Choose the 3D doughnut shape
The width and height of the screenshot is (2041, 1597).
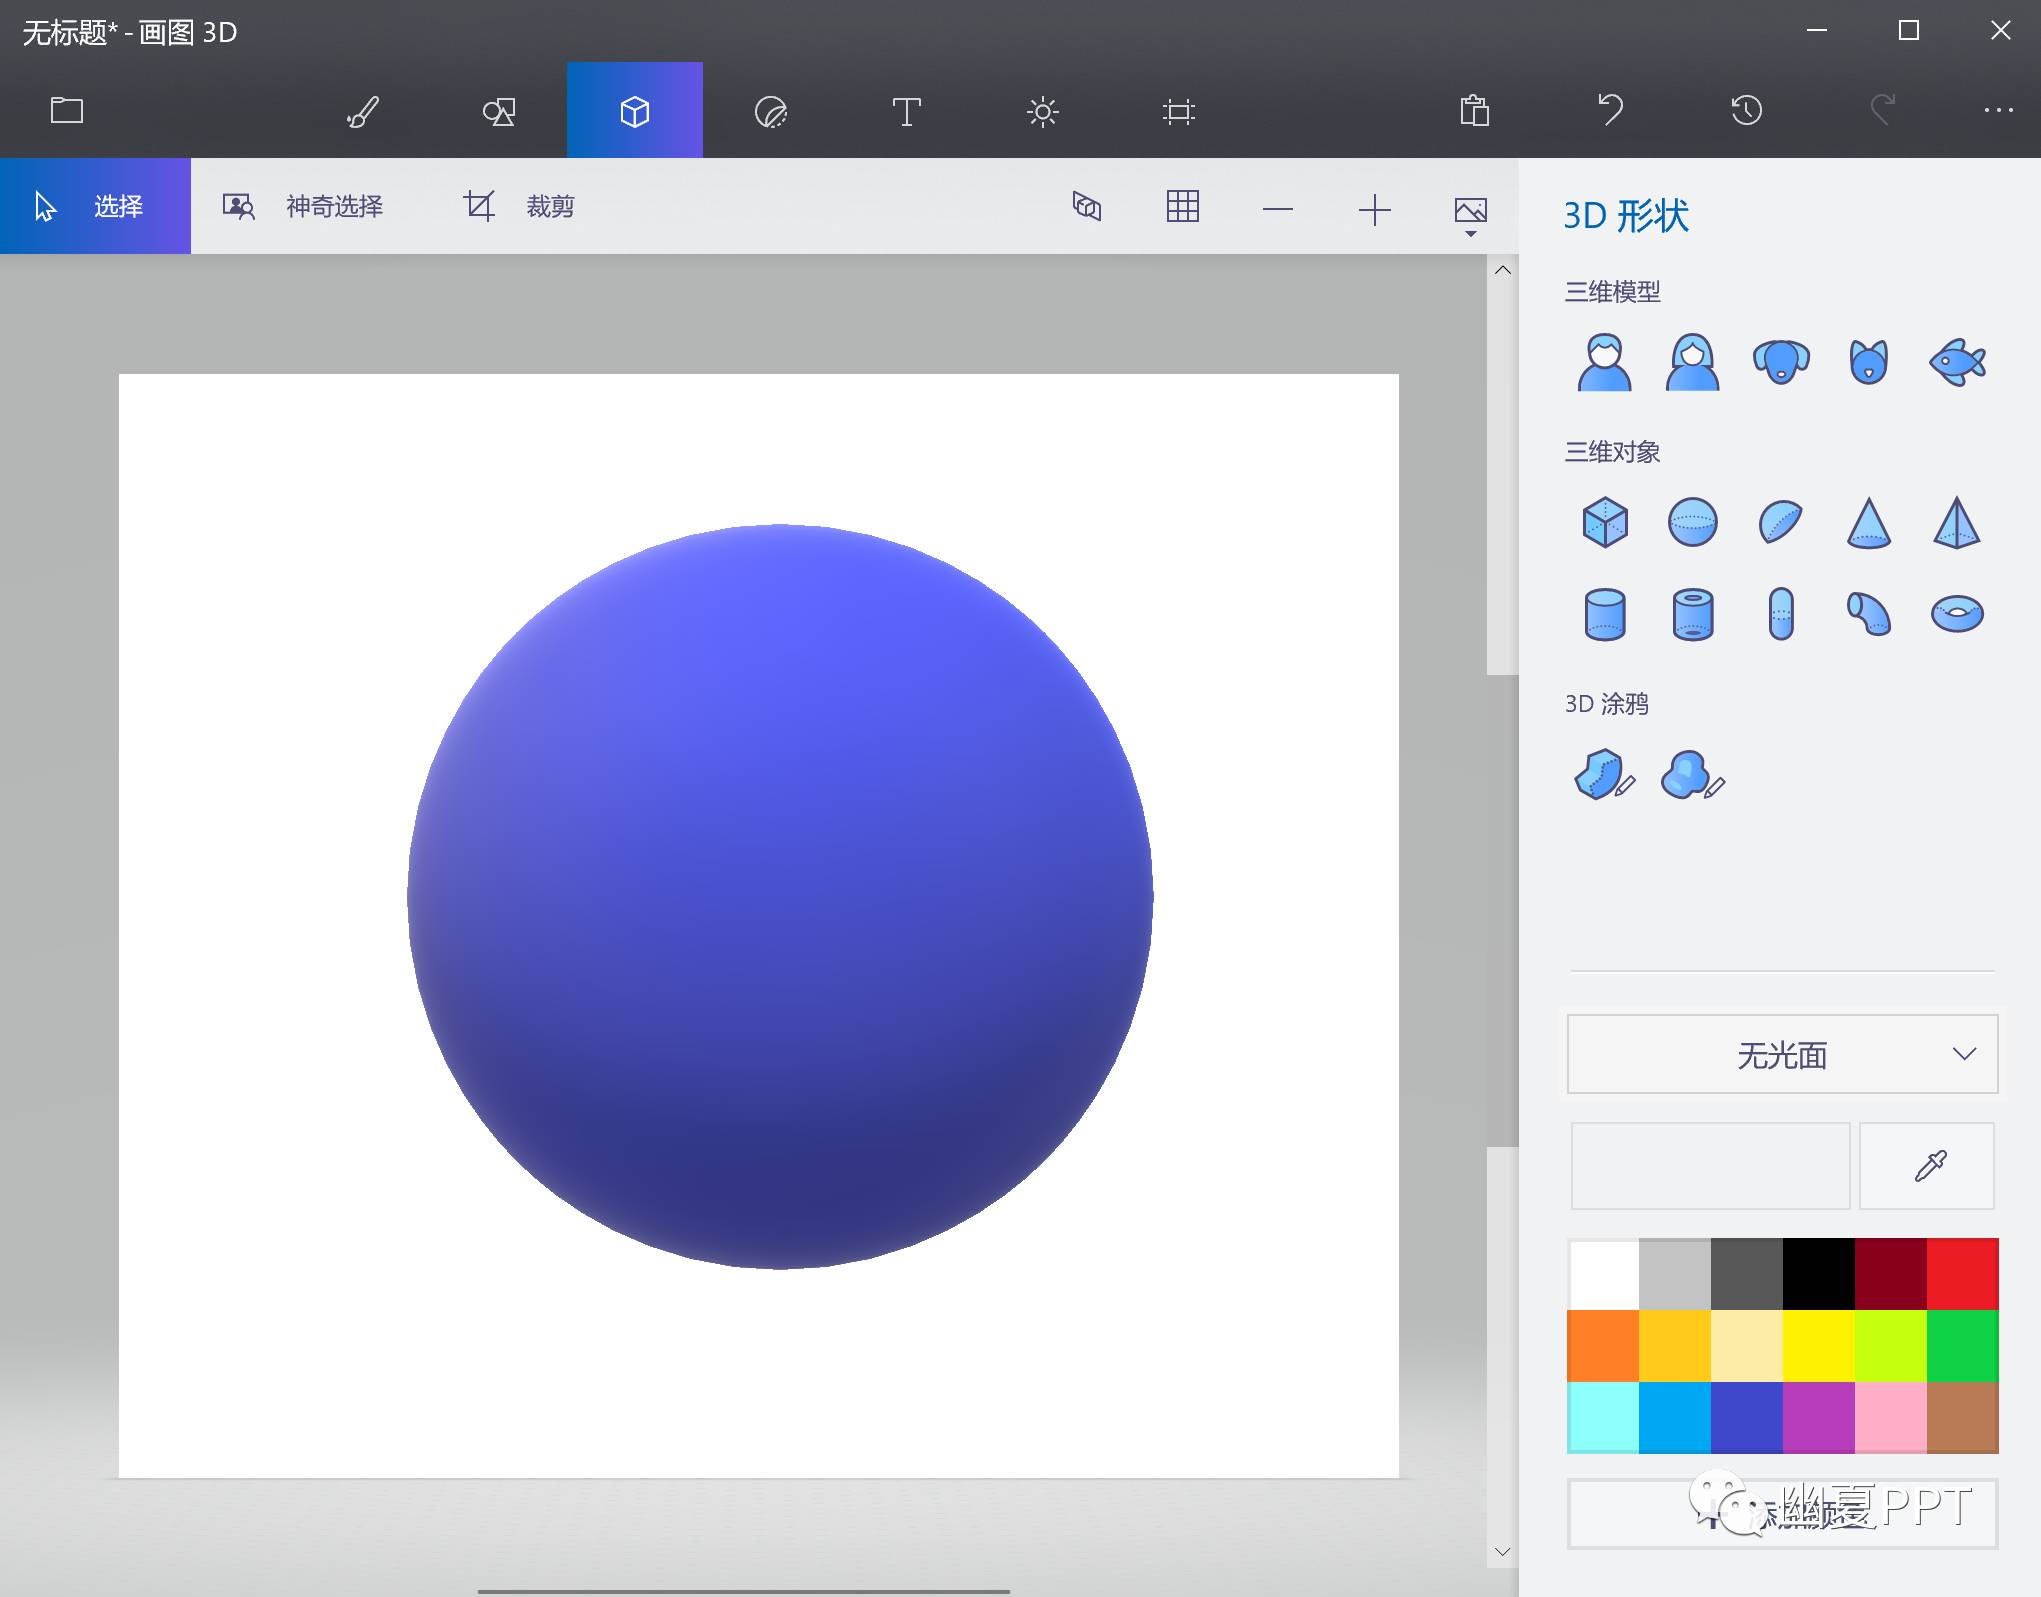[x=1956, y=613]
